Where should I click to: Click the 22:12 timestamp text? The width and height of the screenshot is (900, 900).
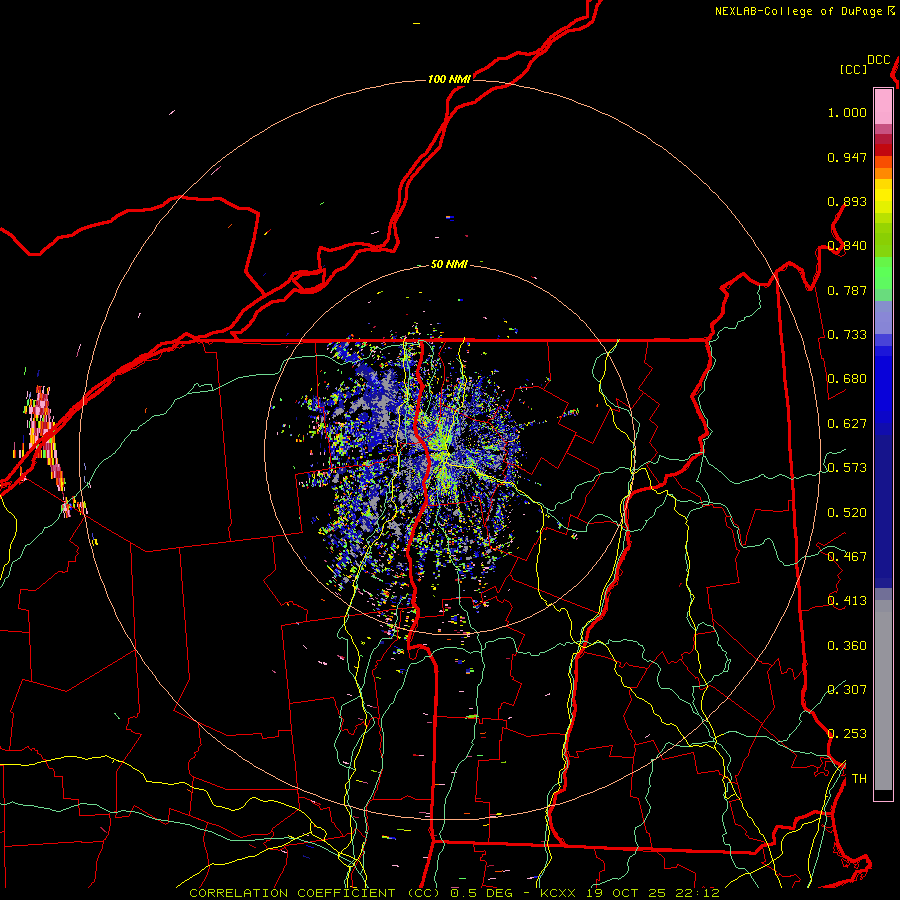click(x=696, y=893)
